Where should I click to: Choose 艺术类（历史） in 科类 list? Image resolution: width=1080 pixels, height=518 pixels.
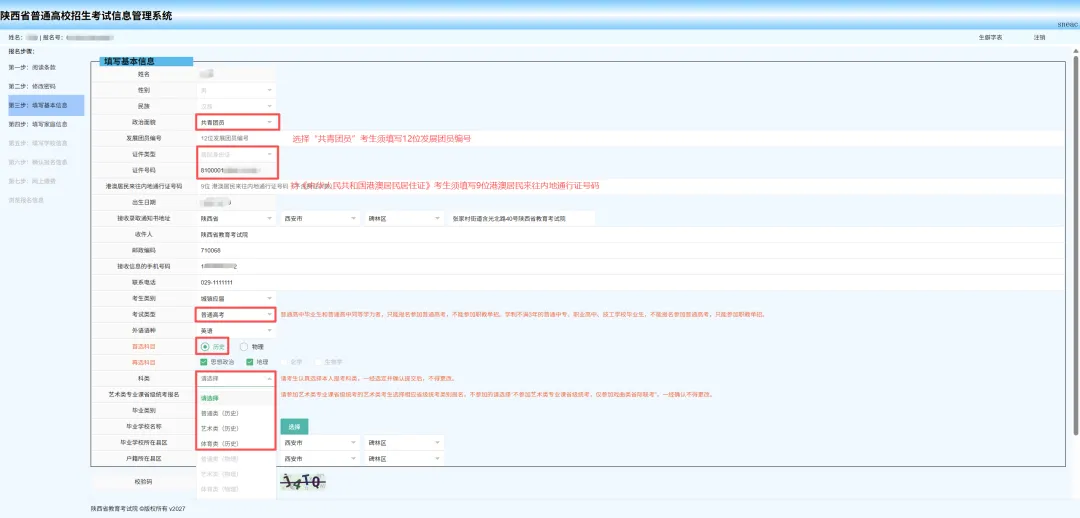point(236,428)
